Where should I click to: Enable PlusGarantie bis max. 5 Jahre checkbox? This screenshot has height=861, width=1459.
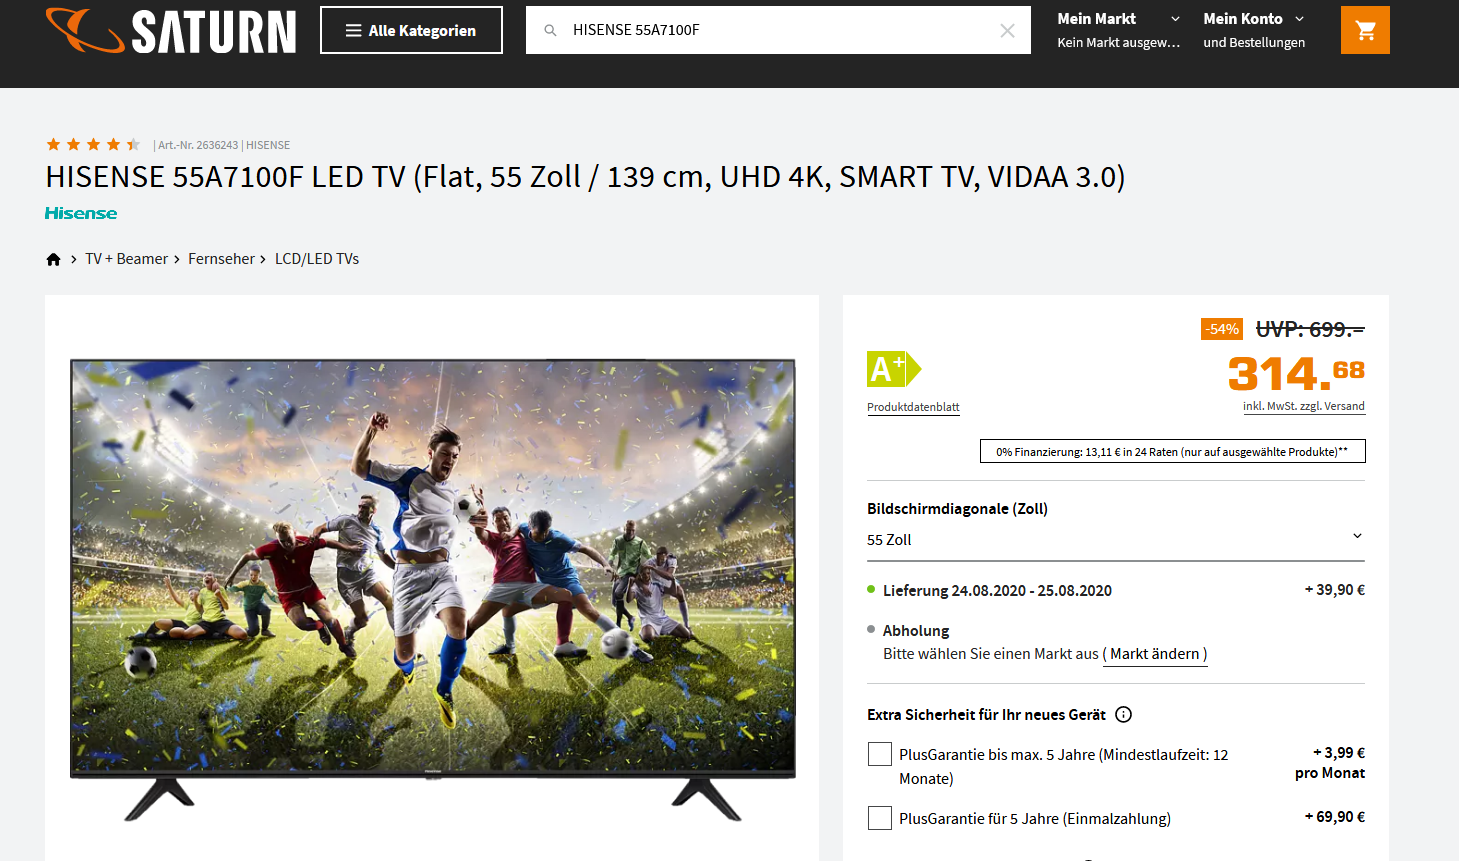point(880,754)
